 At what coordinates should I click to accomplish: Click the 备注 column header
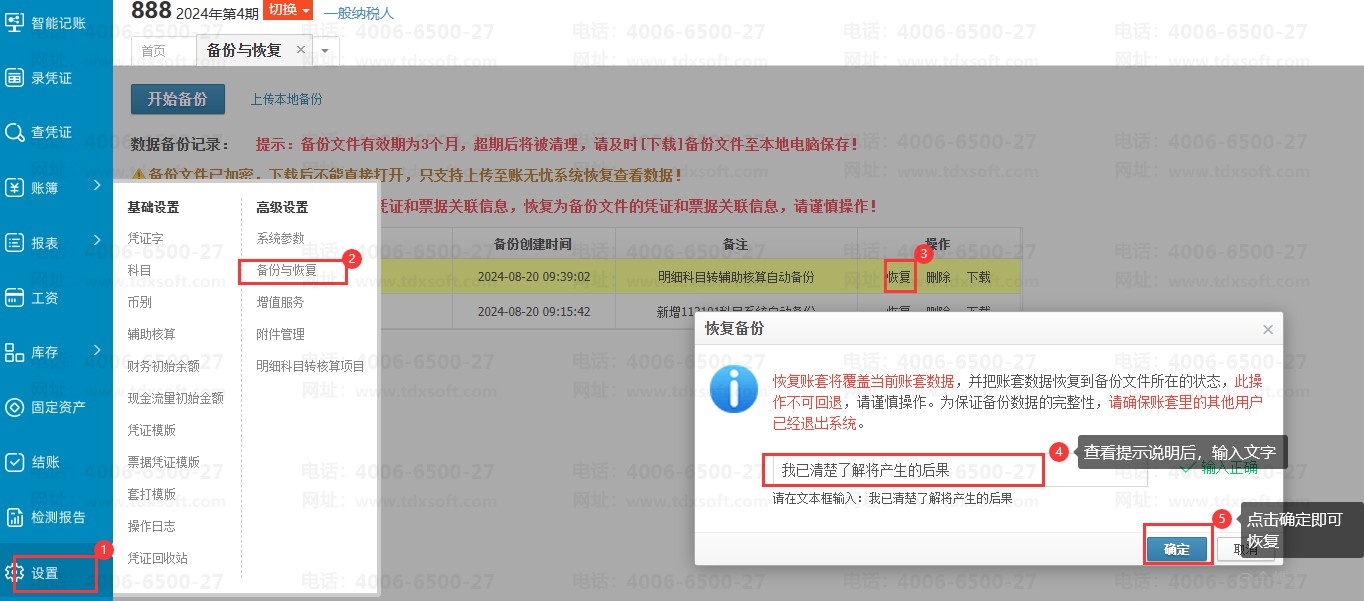(x=736, y=244)
